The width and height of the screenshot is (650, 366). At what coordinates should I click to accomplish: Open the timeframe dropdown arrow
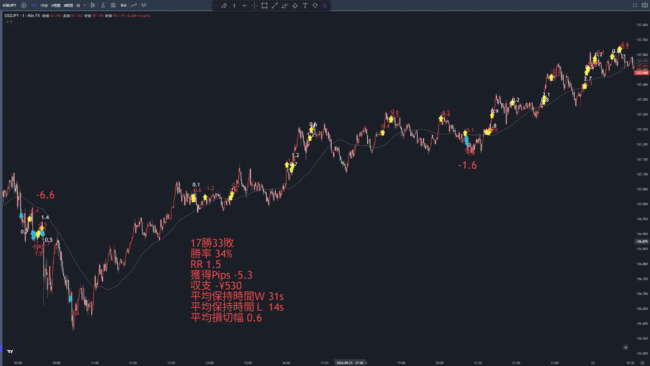click(85, 5)
